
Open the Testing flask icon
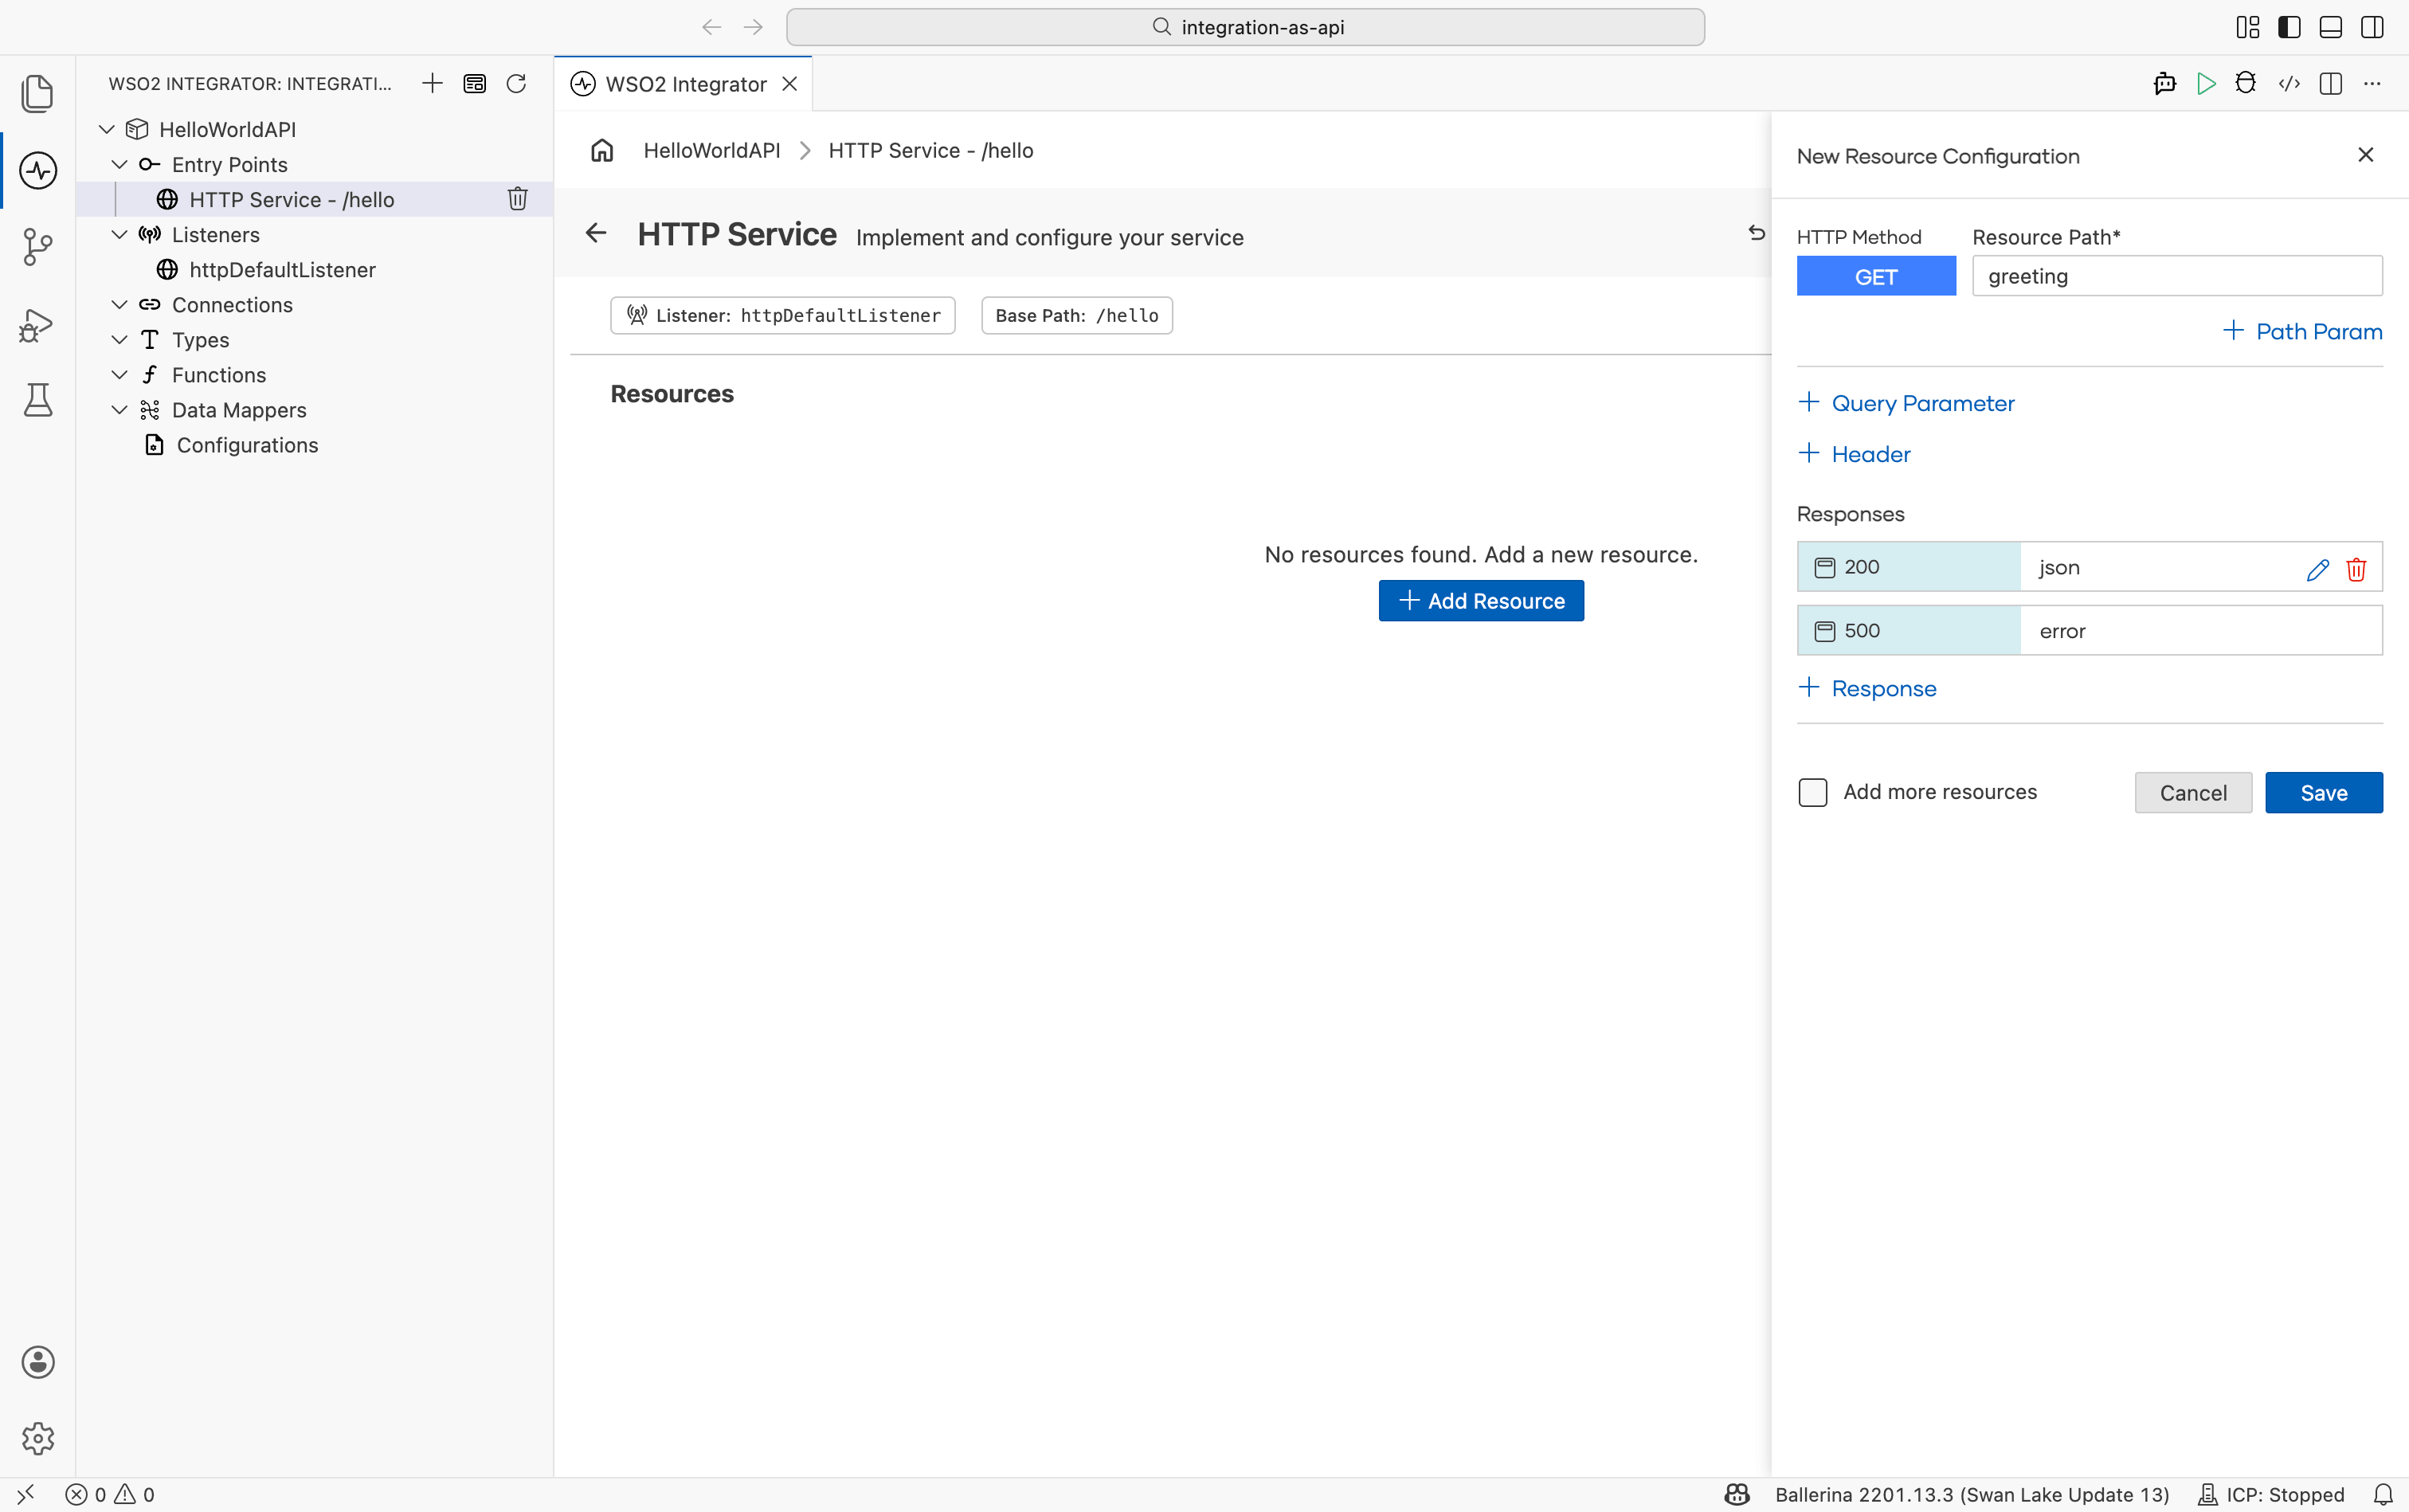click(x=37, y=400)
